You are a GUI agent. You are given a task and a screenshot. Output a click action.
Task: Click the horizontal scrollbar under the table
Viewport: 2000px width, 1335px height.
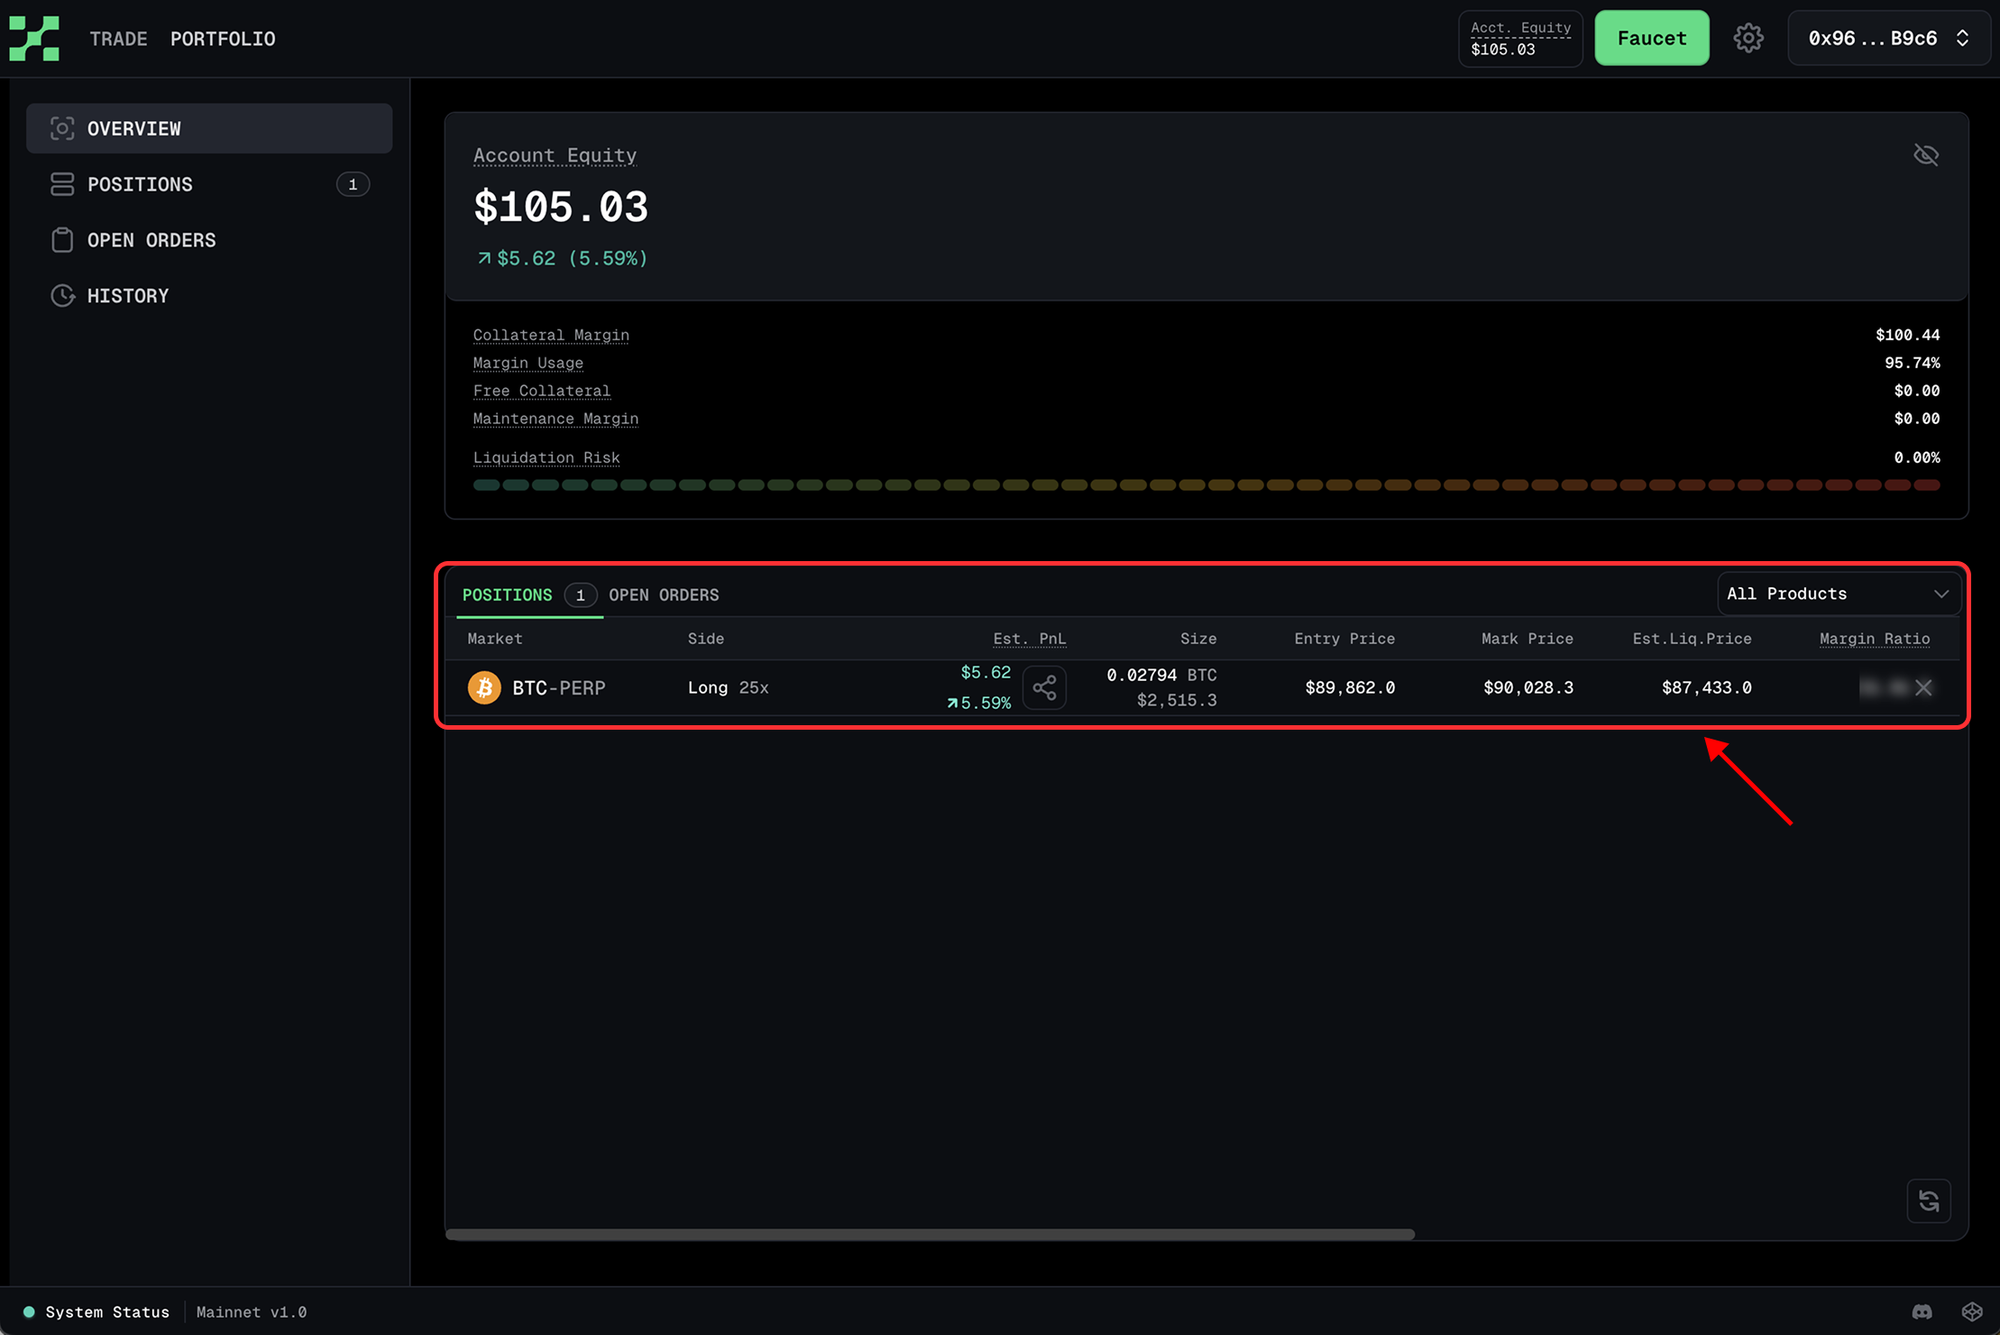click(930, 1234)
